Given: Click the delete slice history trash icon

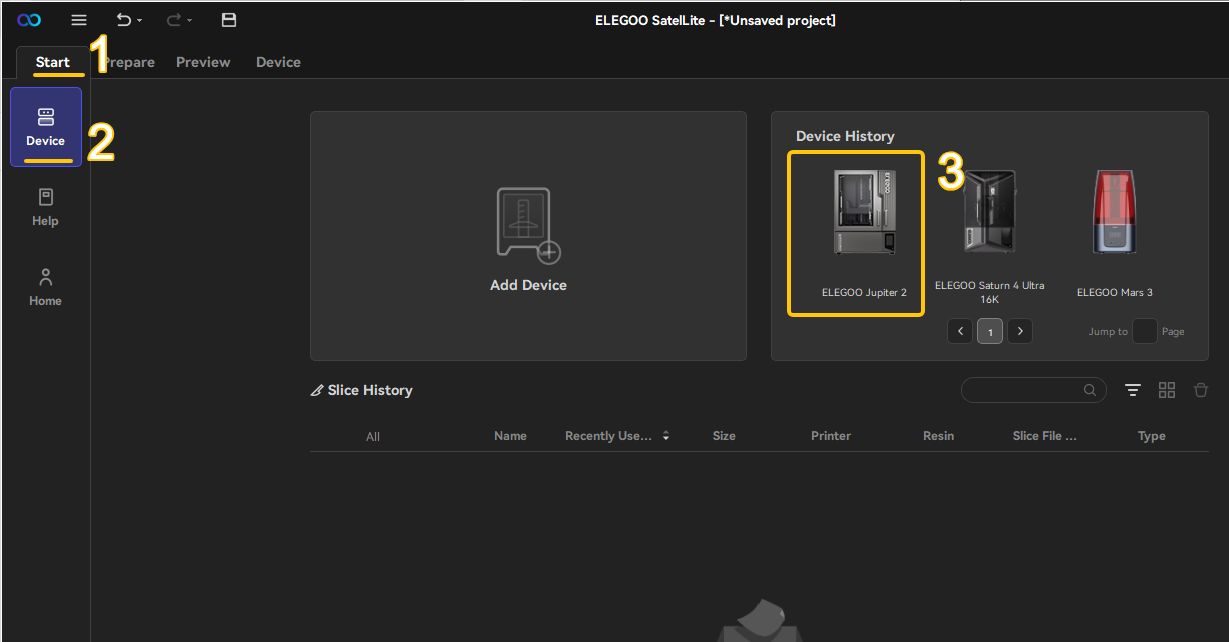Looking at the screenshot, I should pyautogui.click(x=1201, y=390).
